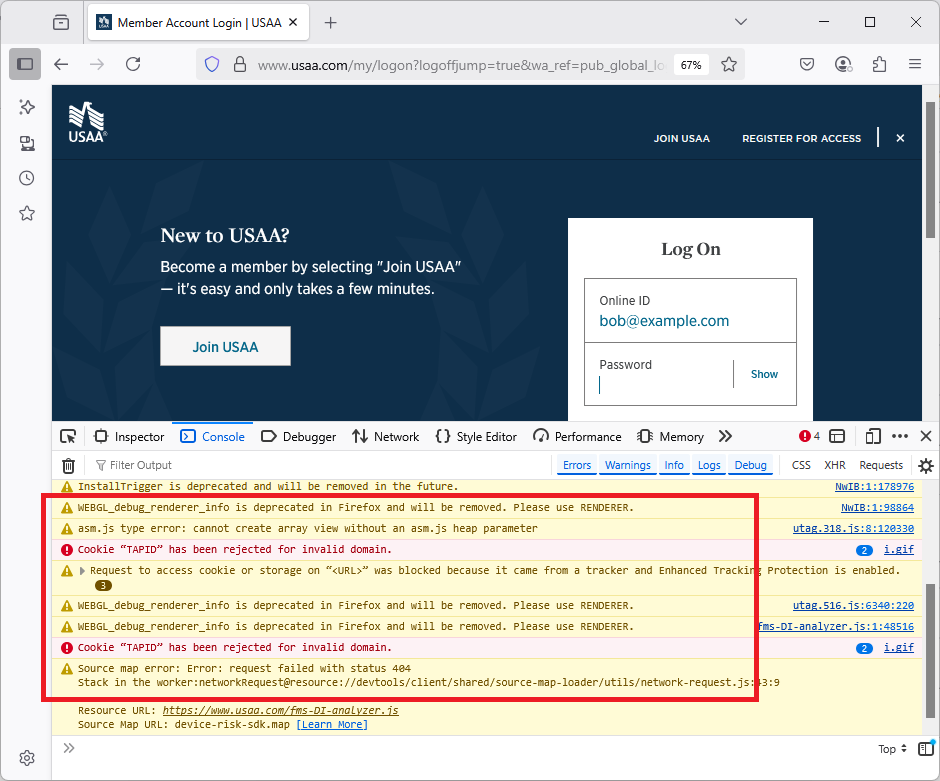Click the red error count badge

click(x=809, y=436)
